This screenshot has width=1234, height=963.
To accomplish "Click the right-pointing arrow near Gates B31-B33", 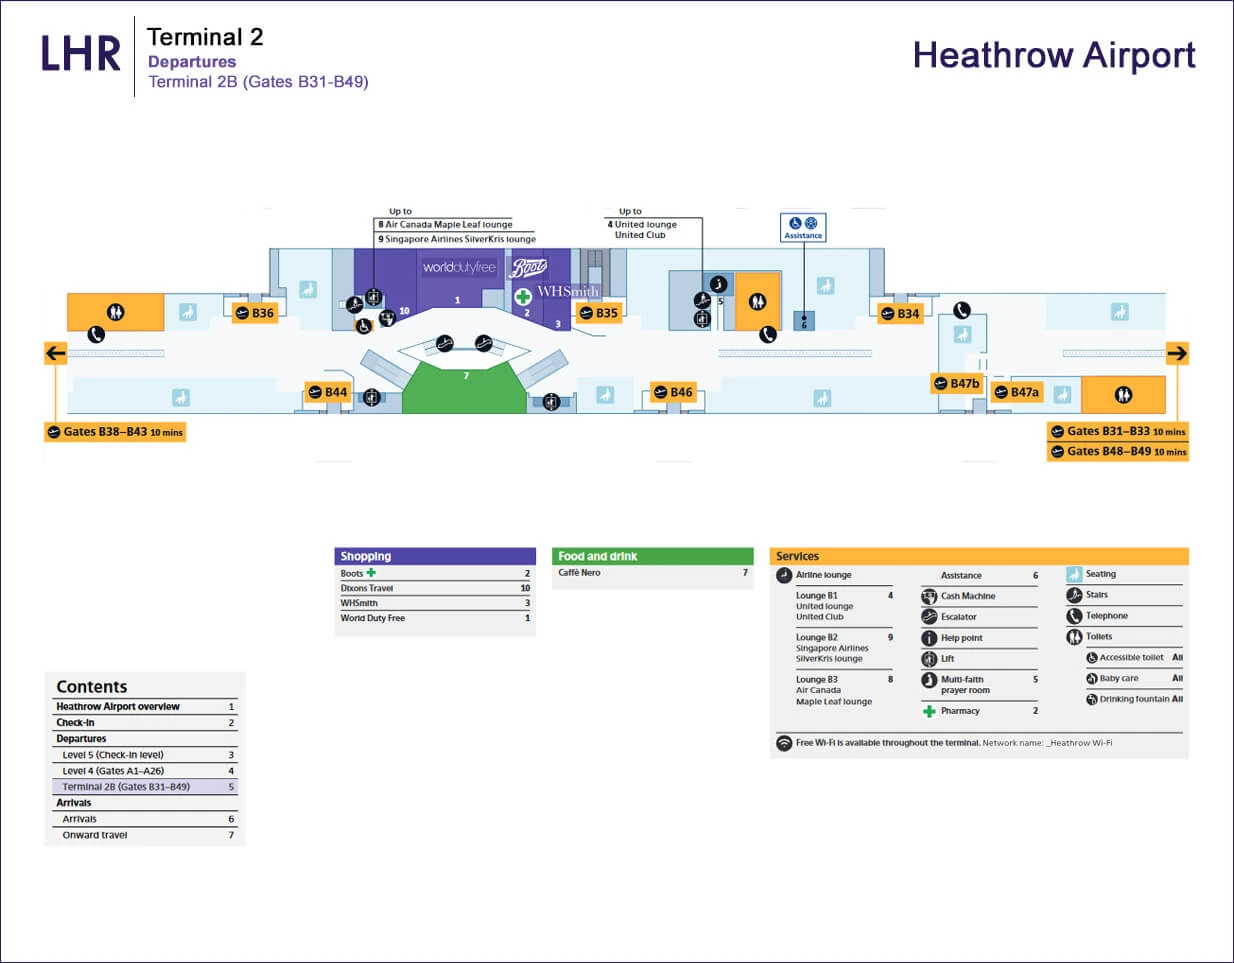I will [1176, 352].
